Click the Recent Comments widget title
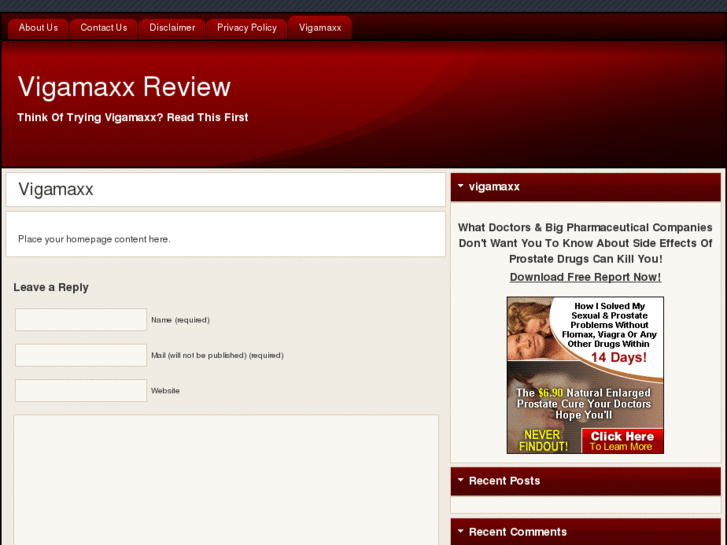This screenshot has height=545, width=727. (x=517, y=532)
